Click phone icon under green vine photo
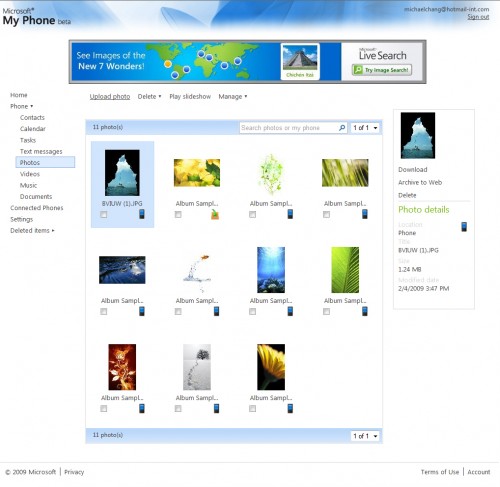This screenshot has height=487, width=500. coord(290,214)
